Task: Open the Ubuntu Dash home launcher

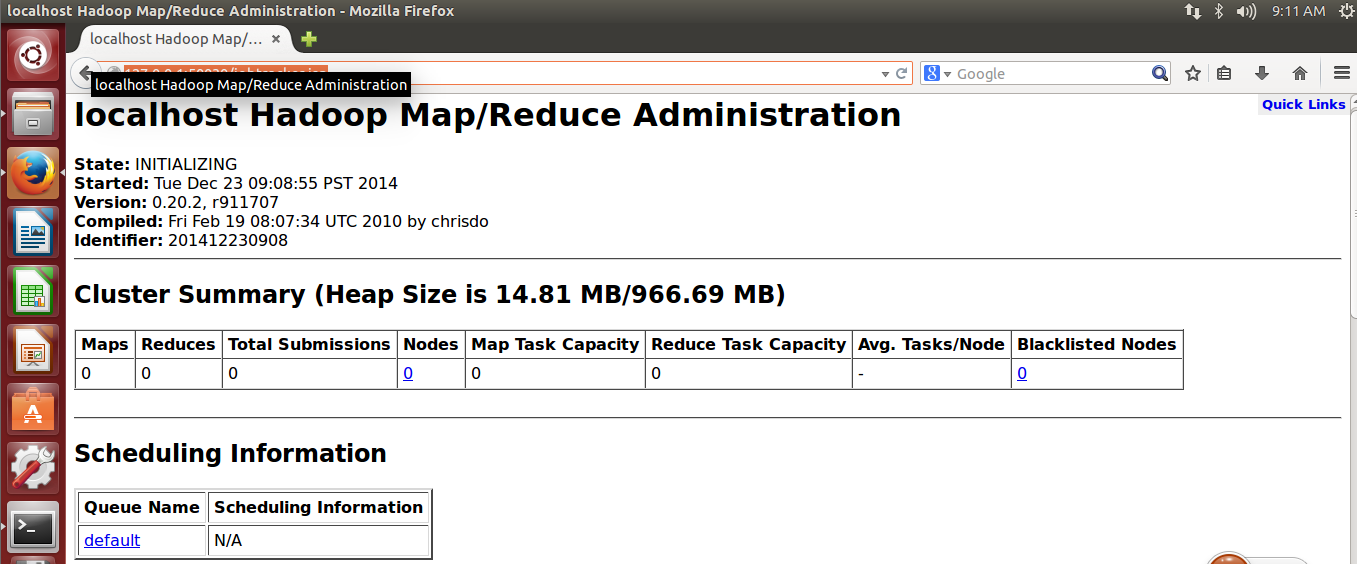Action: pyautogui.click(x=33, y=54)
